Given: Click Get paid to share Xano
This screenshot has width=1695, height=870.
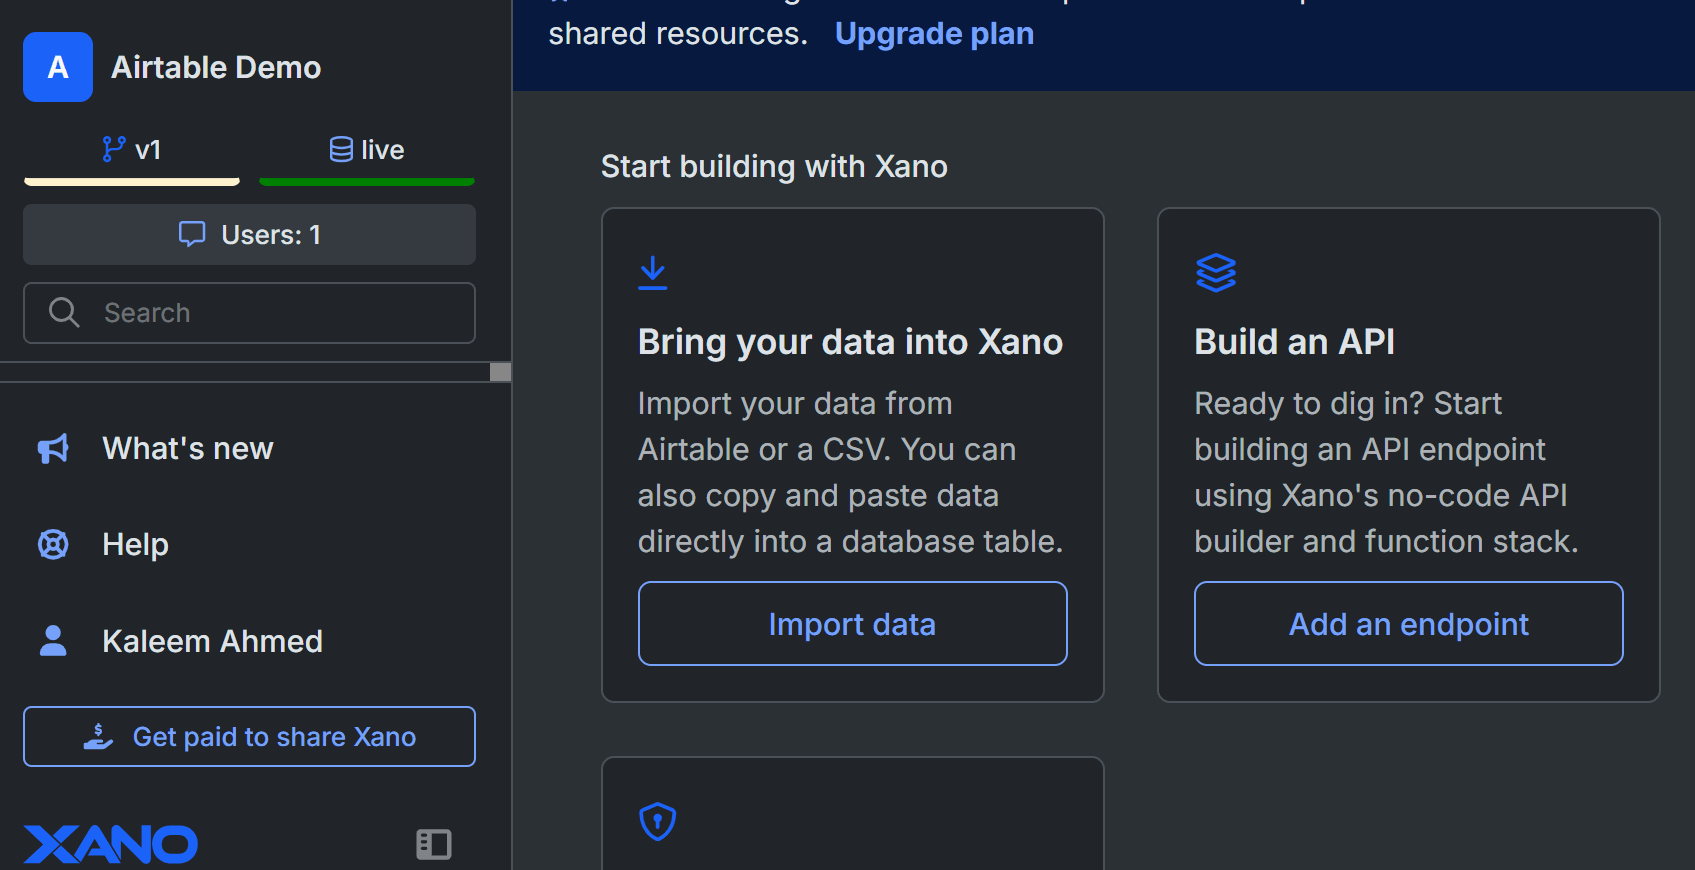Looking at the screenshot, I should 249,737.
